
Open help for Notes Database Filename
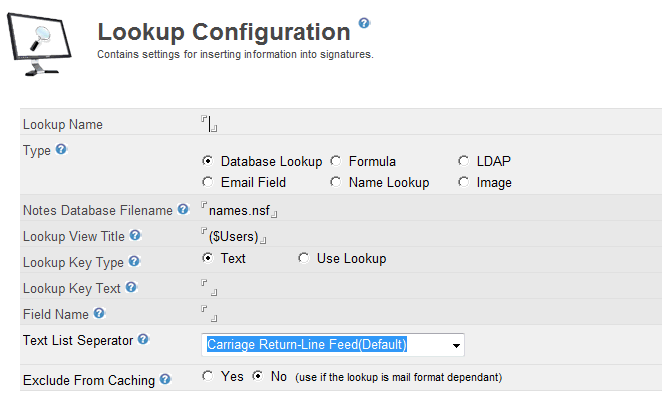point(183,210)
